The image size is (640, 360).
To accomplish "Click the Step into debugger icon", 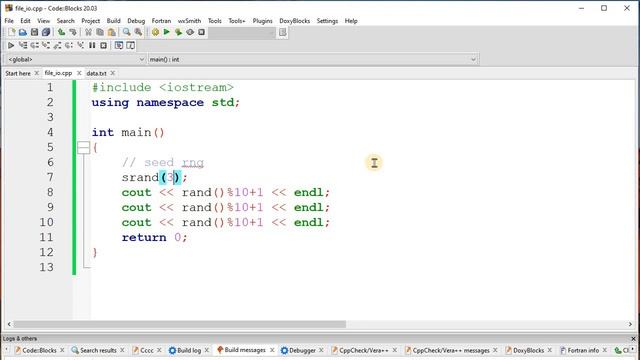I will 46,45.
